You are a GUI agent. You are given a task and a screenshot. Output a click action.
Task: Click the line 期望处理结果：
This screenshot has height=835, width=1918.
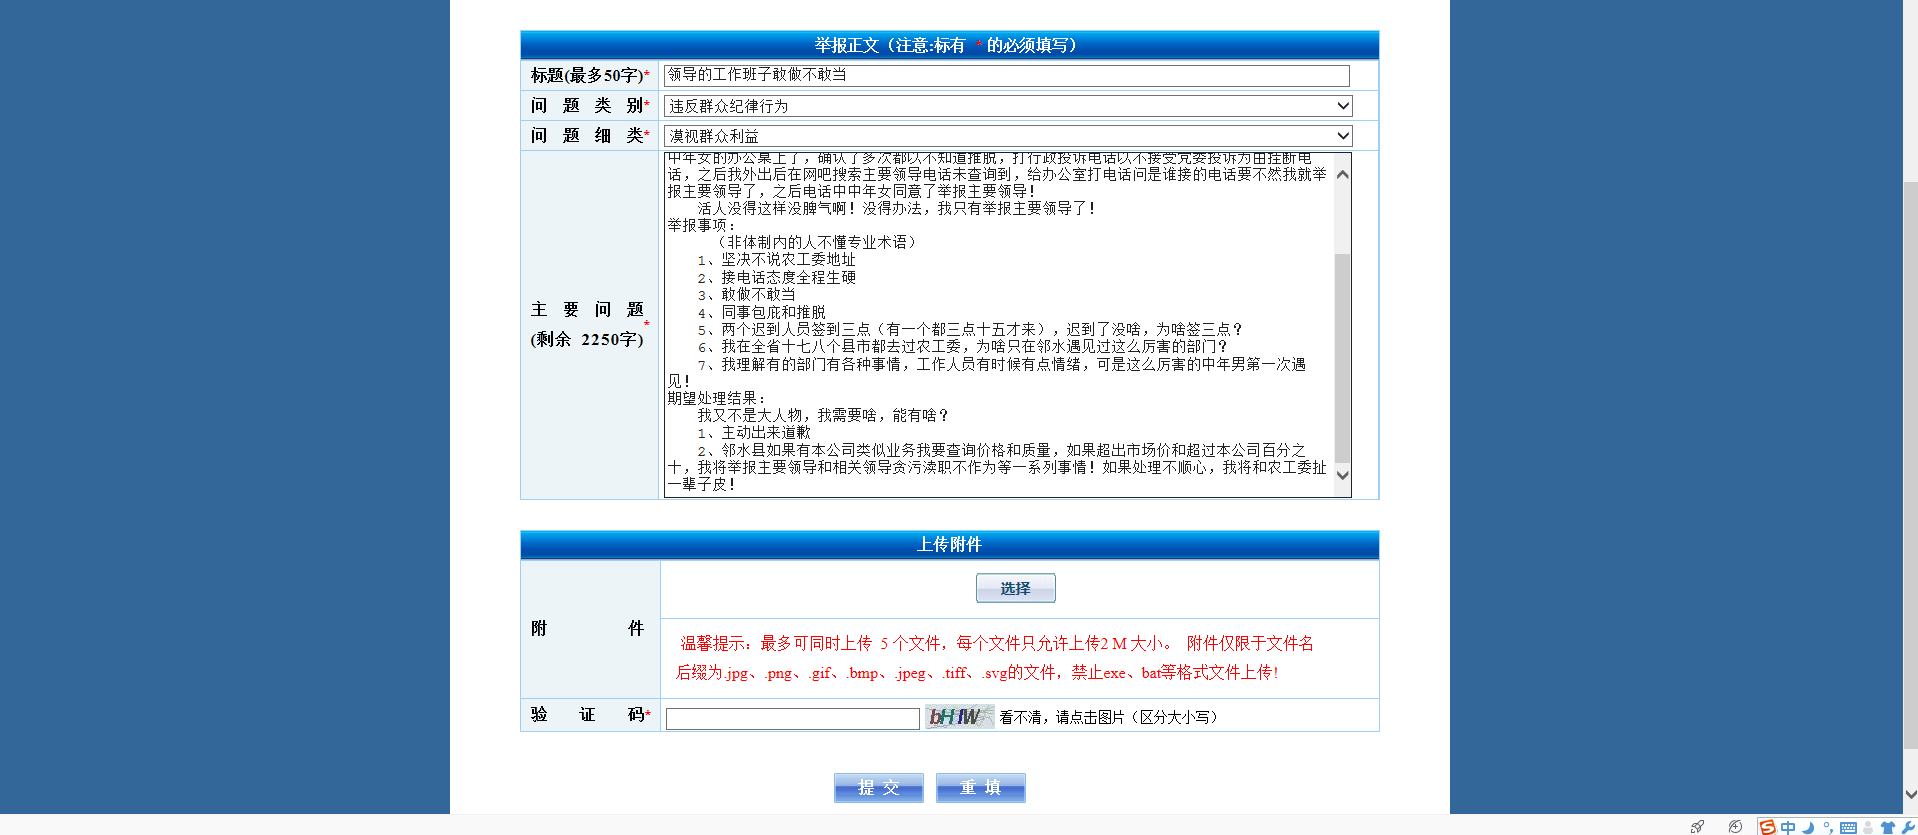click(x=717, y=398)
